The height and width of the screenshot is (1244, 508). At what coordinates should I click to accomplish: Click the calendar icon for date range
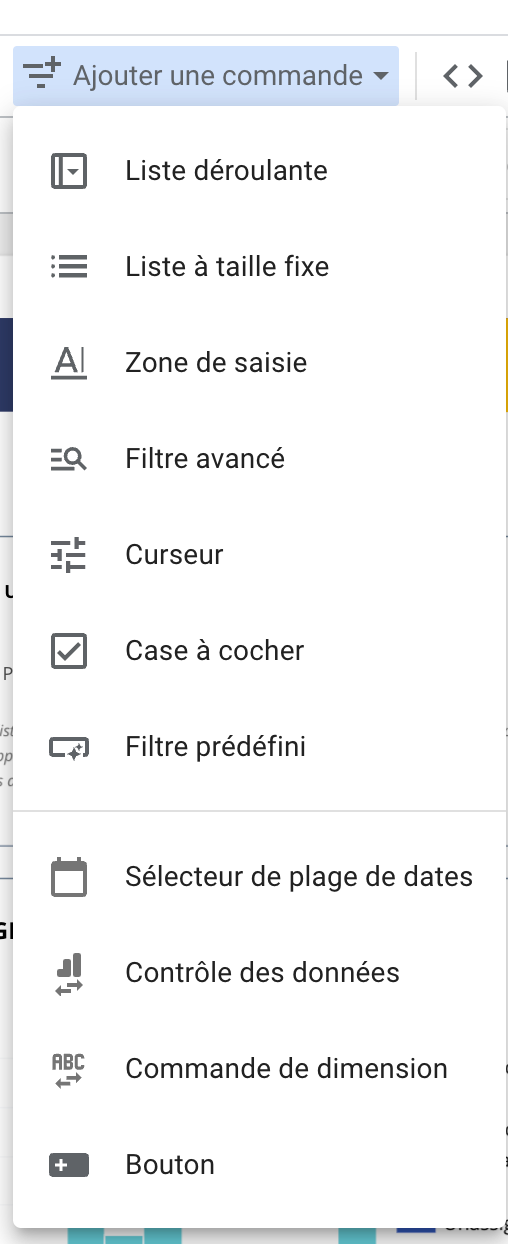point(69,877)
